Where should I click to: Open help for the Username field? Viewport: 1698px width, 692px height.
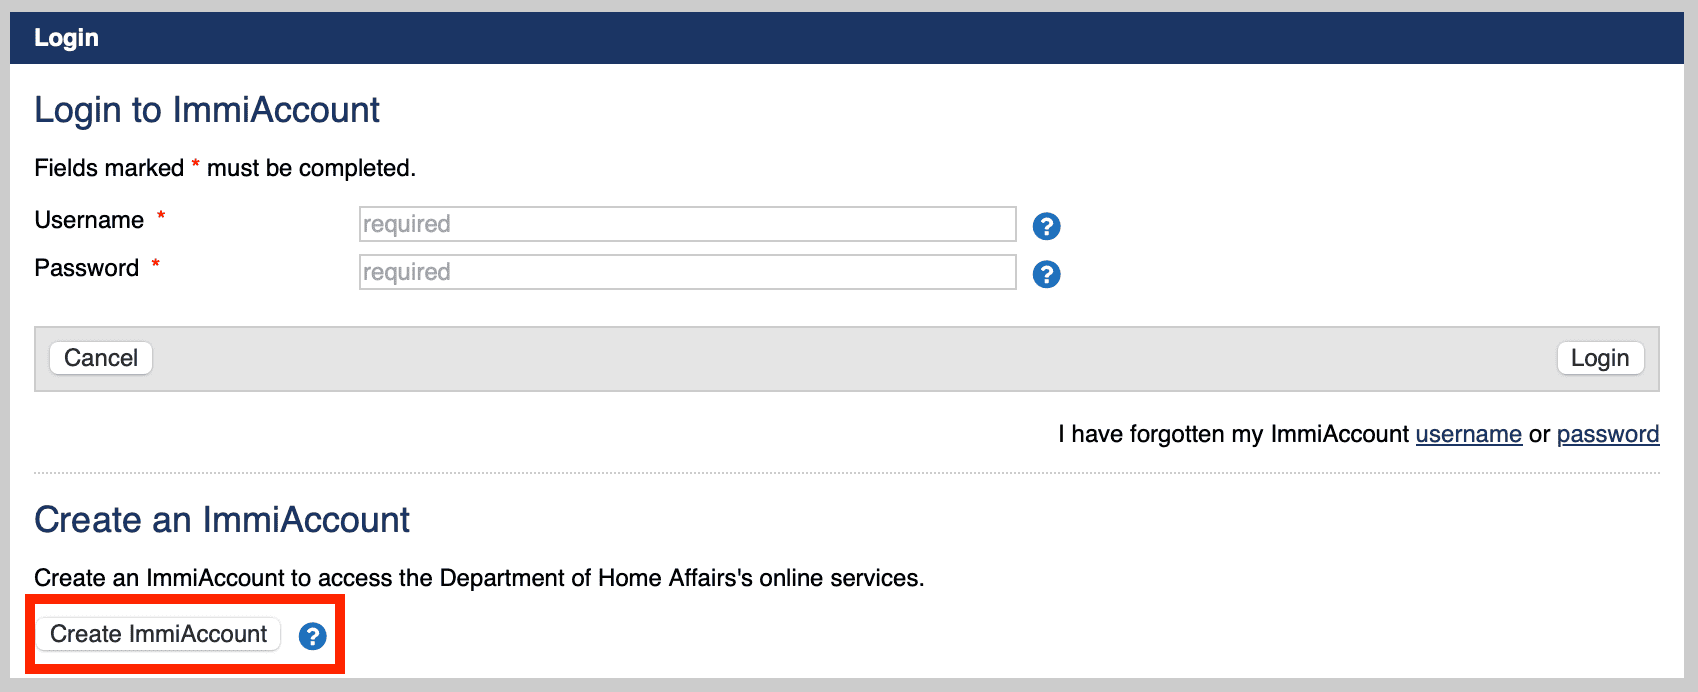(1046, 226)
